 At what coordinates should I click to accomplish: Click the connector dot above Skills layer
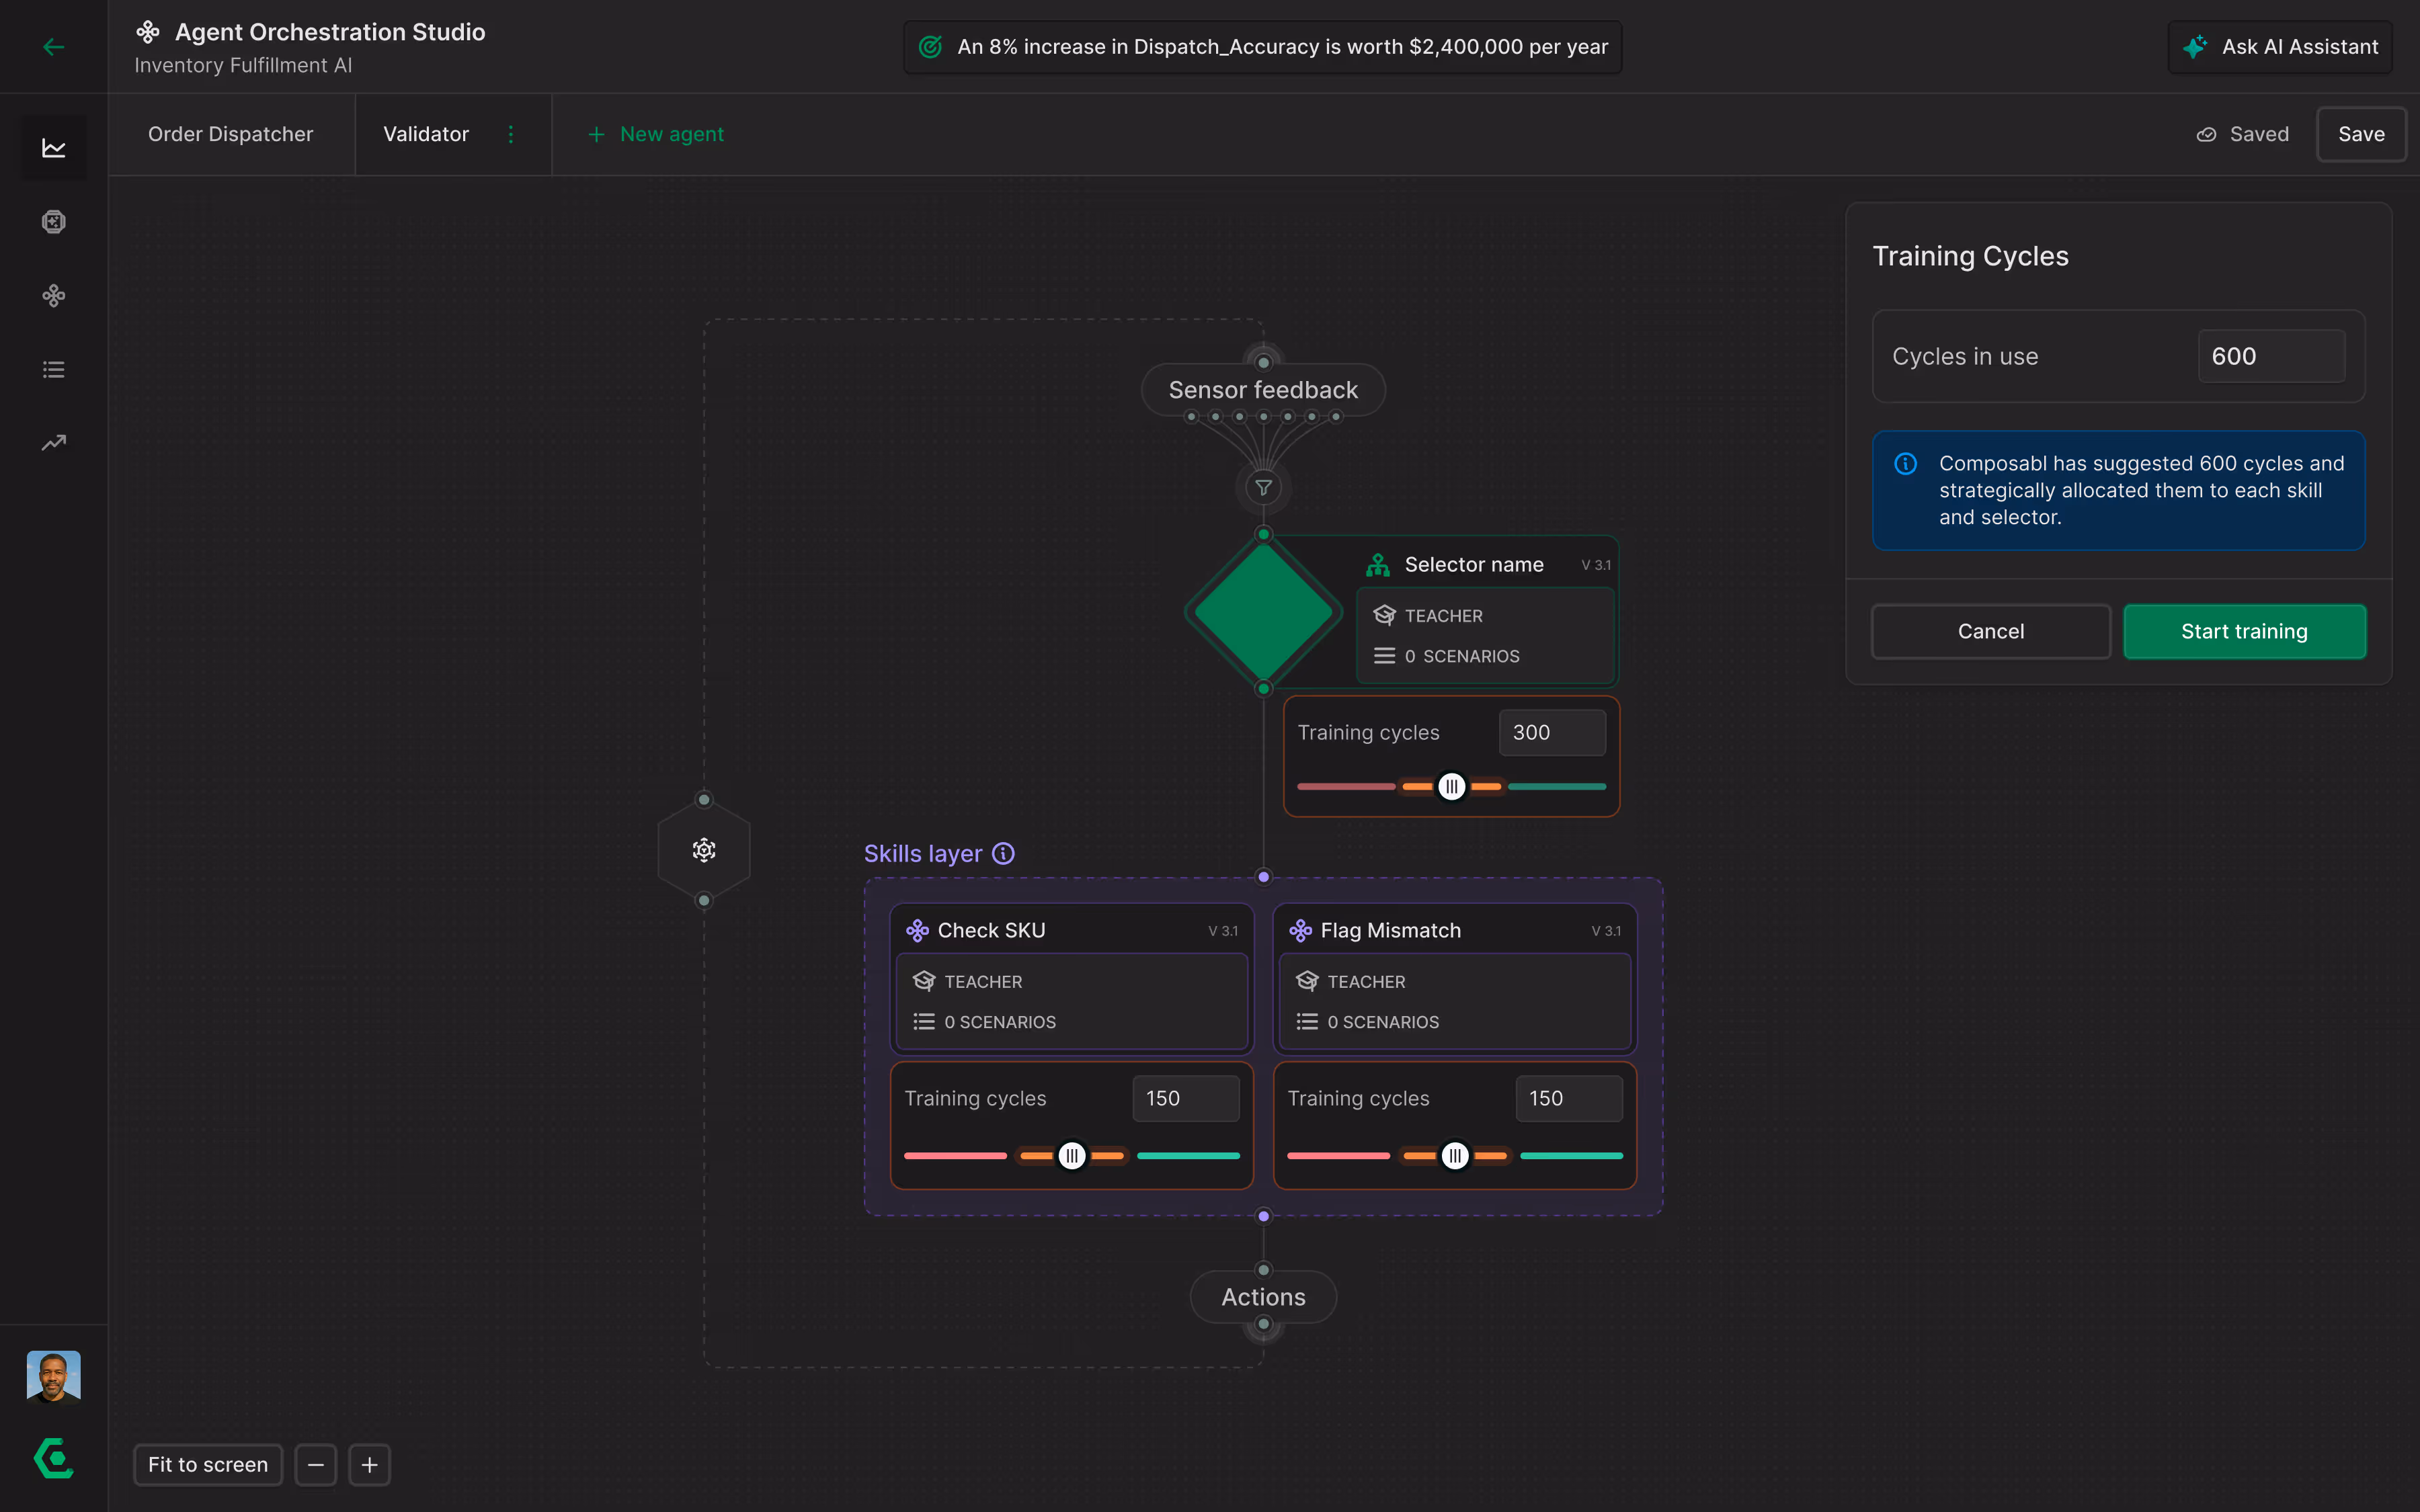tap(1264, 877)
